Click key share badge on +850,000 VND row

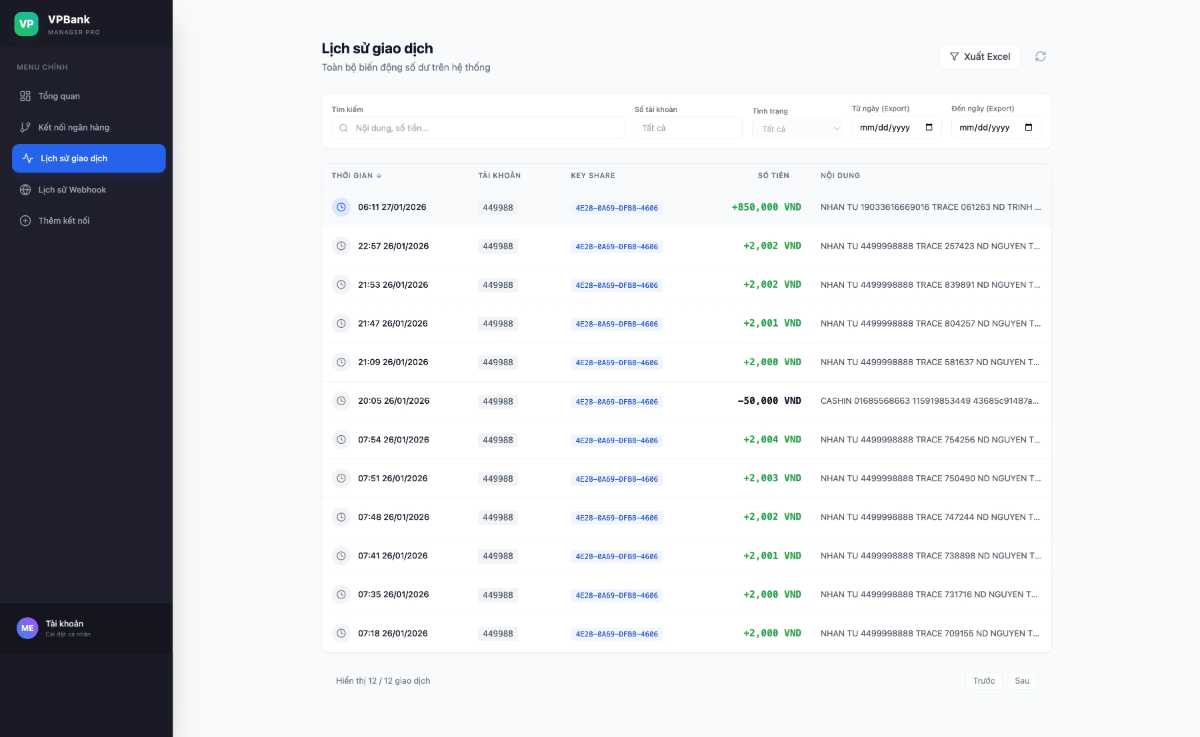pos(616,208)
